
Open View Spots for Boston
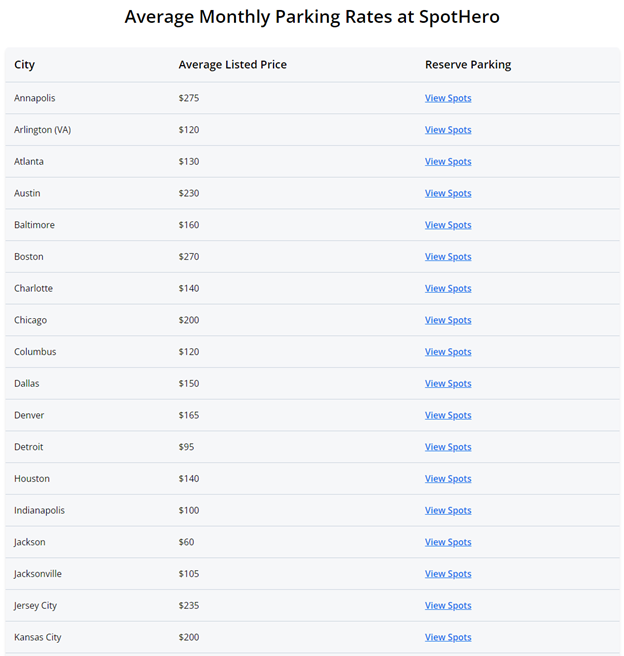coord(448,256)
